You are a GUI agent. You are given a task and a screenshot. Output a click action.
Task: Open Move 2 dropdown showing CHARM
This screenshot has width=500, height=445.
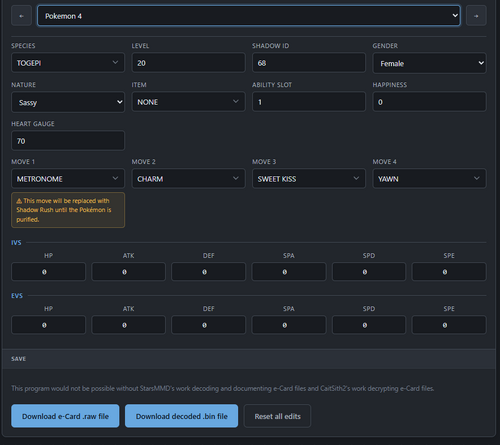point(188,179)
